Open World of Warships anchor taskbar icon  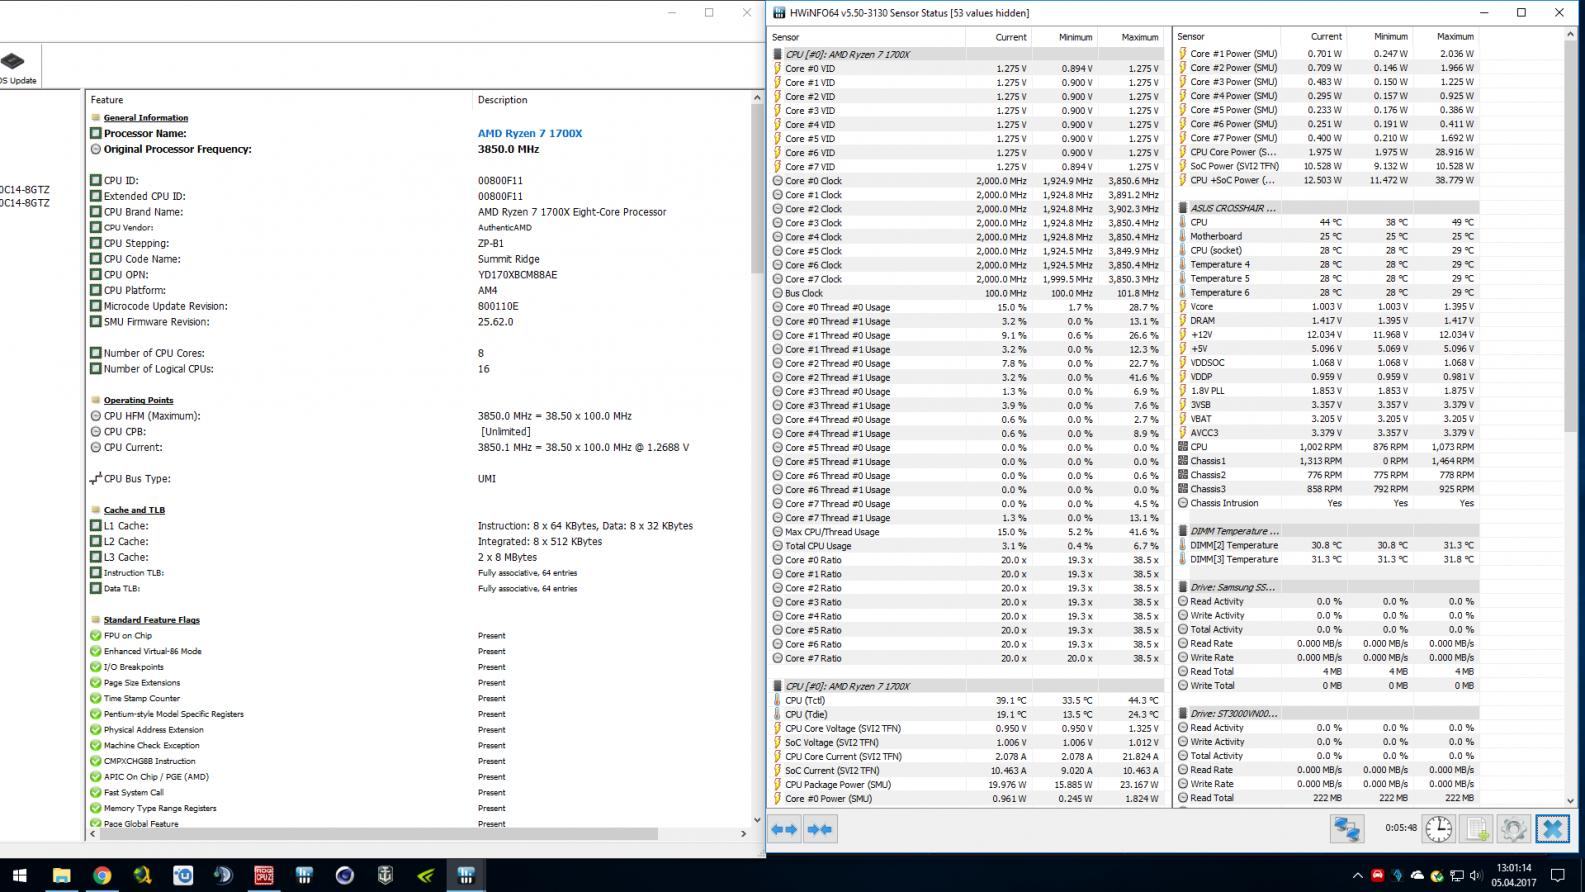[385, 875]
